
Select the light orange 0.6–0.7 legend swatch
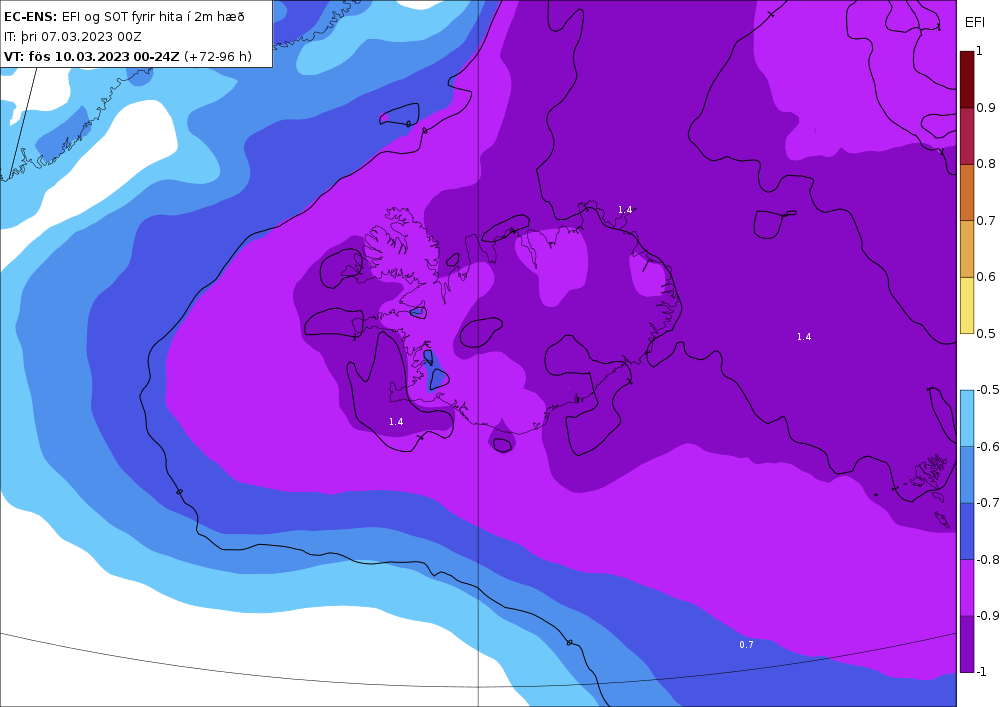pos(967,249)
